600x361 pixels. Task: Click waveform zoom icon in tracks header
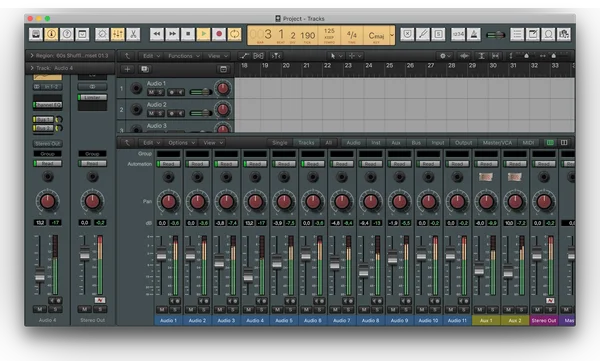pos(464,56)
